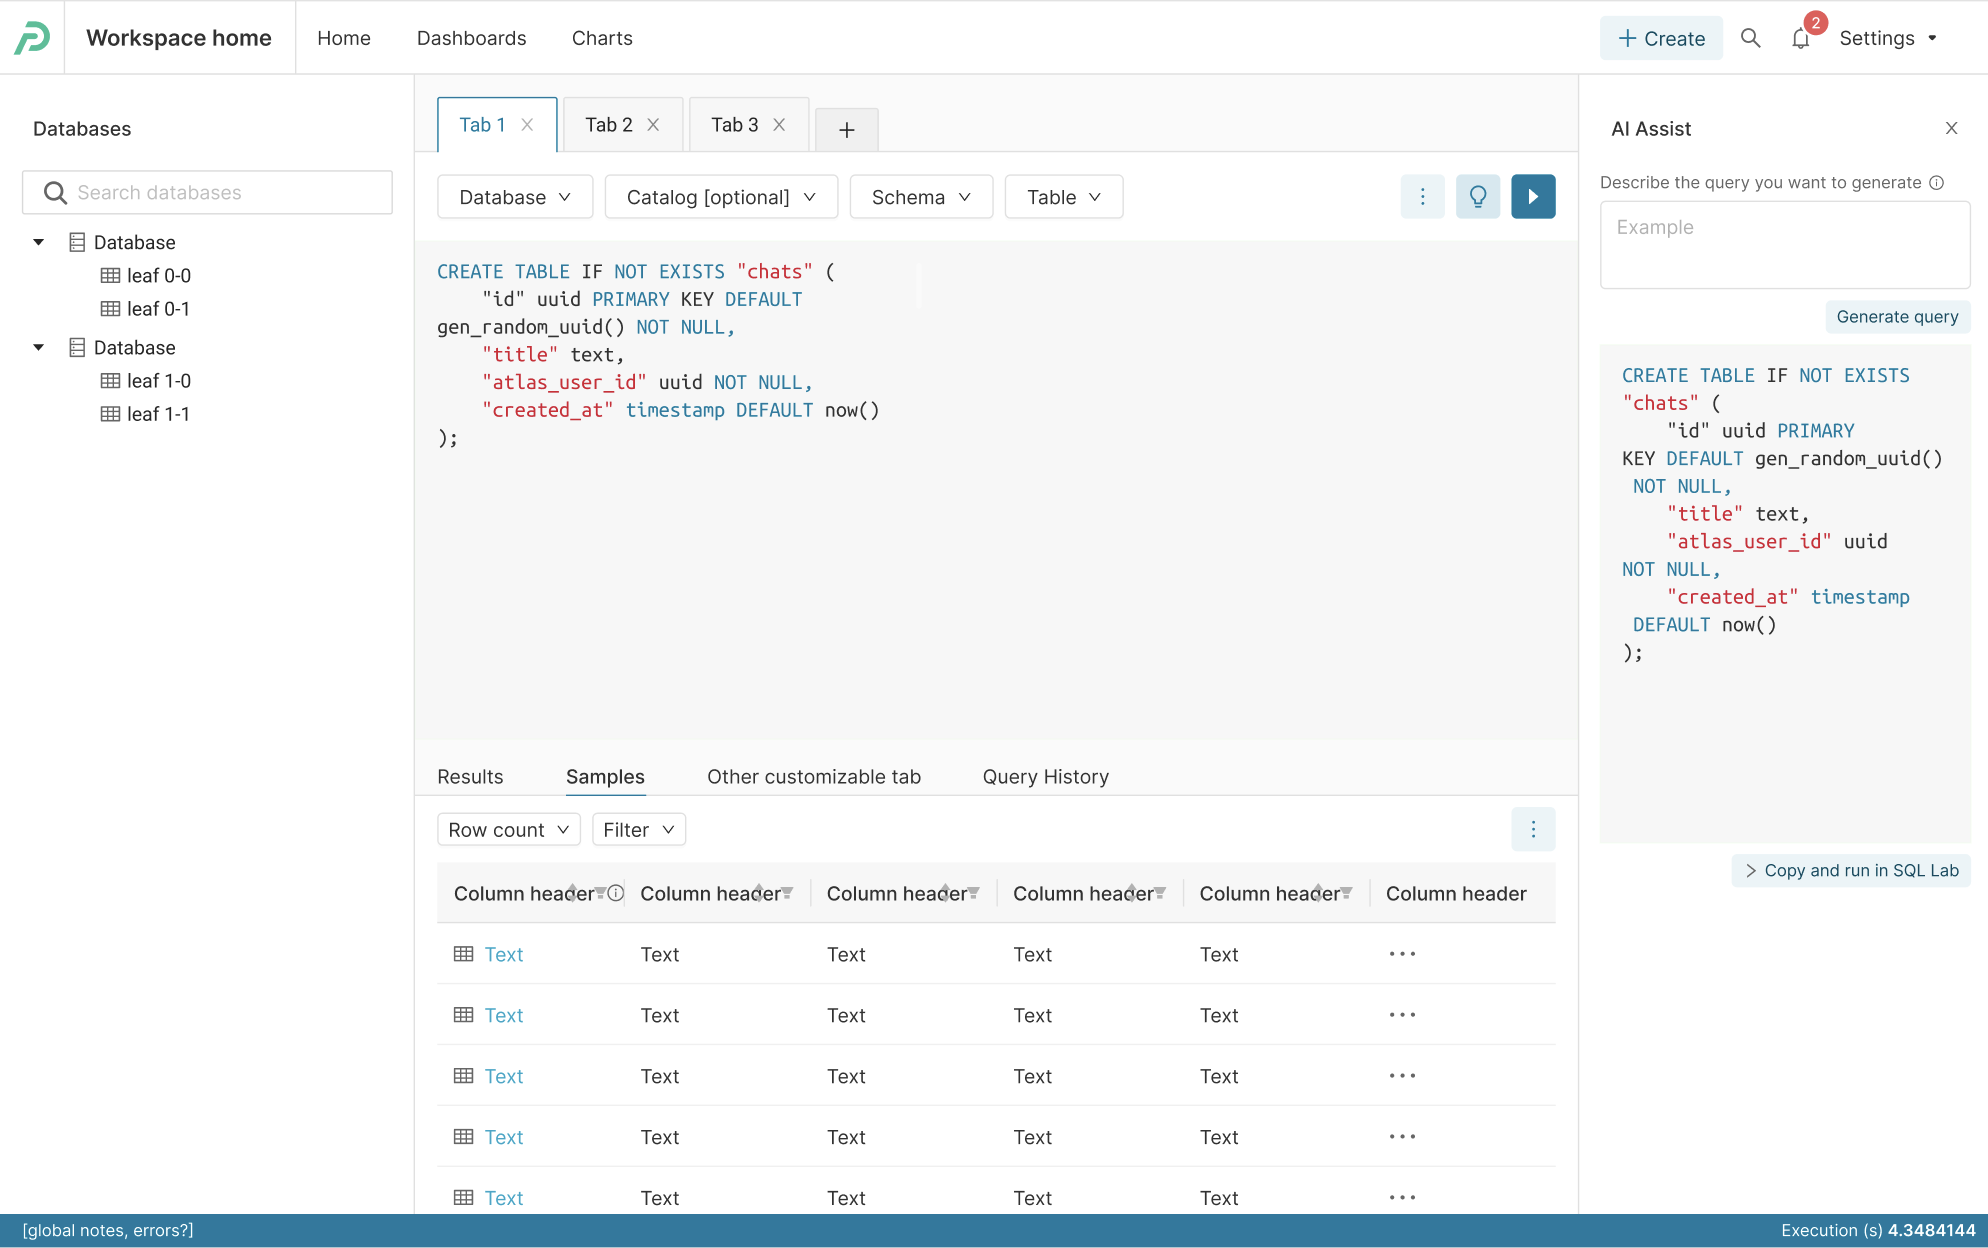The height and width of the screenshot is (1248, 1988).
Task: Open the Settings dropdown menu
Action: tap(1888, 38)
